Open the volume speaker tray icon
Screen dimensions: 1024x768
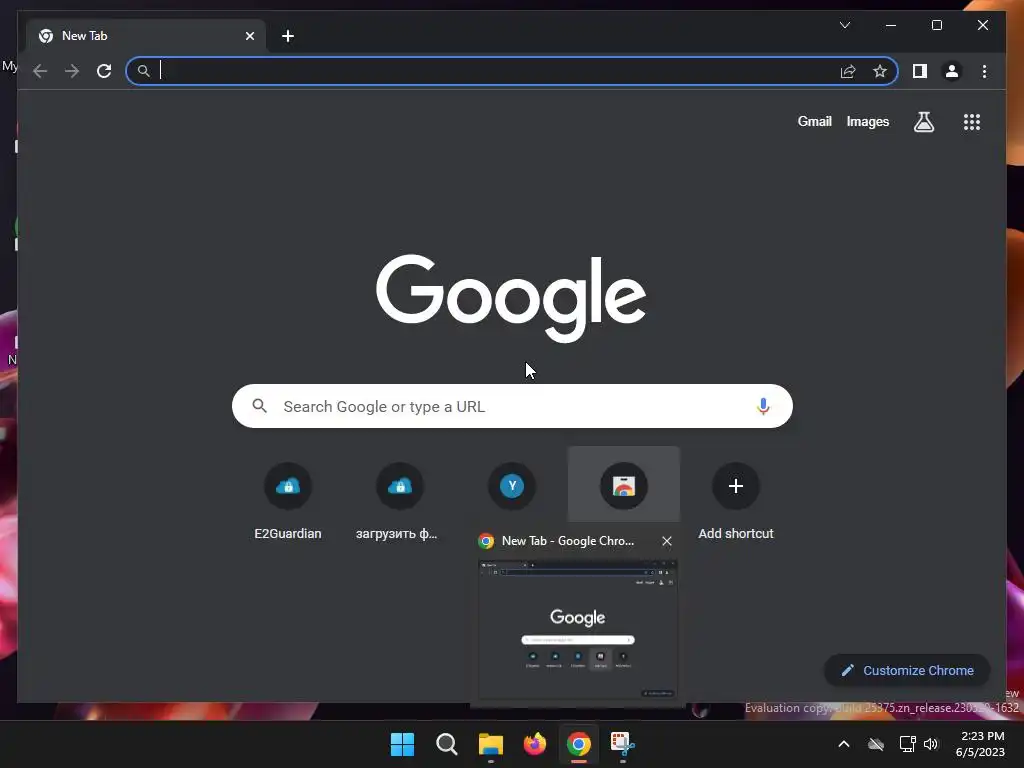pos(931,744)
